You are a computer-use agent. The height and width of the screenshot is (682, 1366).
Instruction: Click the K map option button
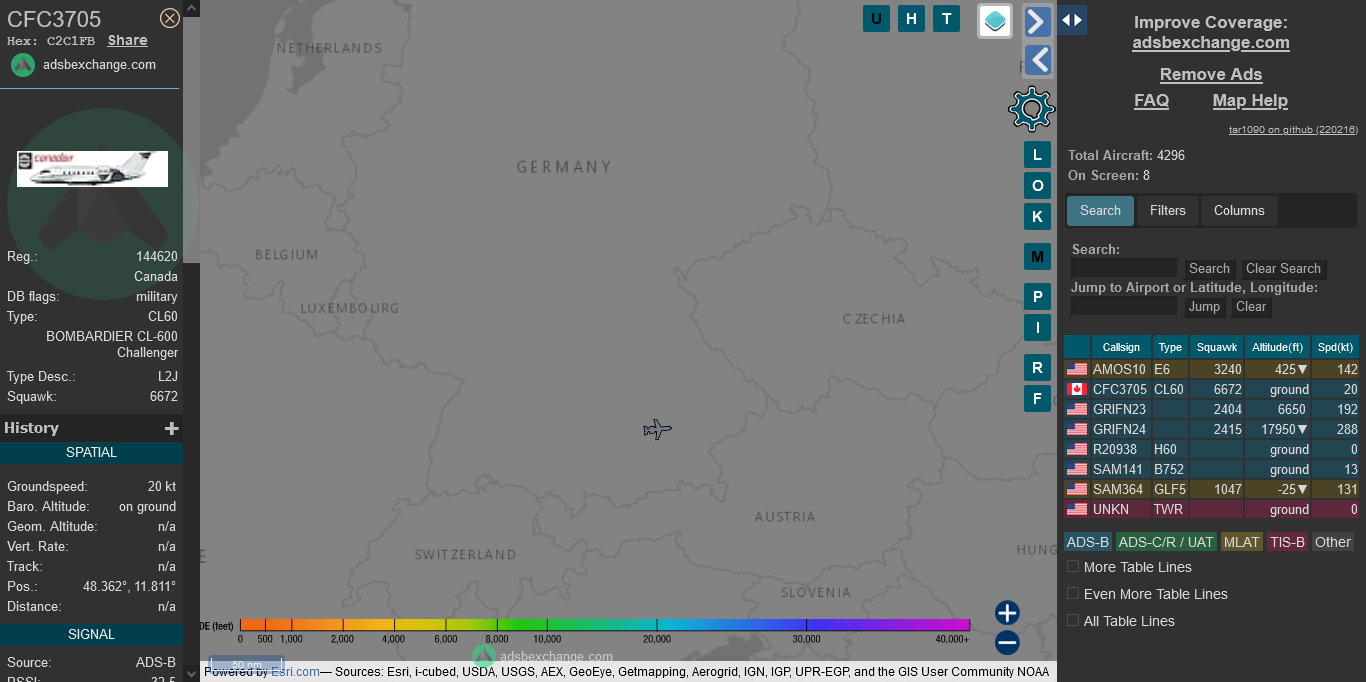(x=1037, y=217)
